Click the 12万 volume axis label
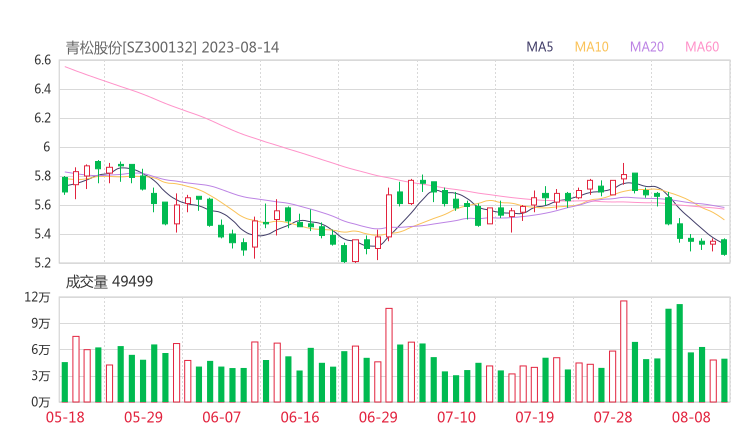Viewport: 740px width, 440px height. click(37, 297)
